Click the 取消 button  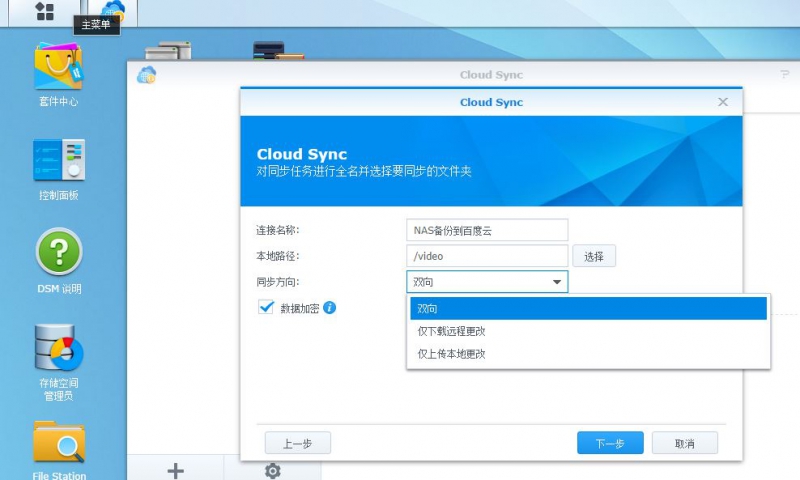click(x=684, y=443)
